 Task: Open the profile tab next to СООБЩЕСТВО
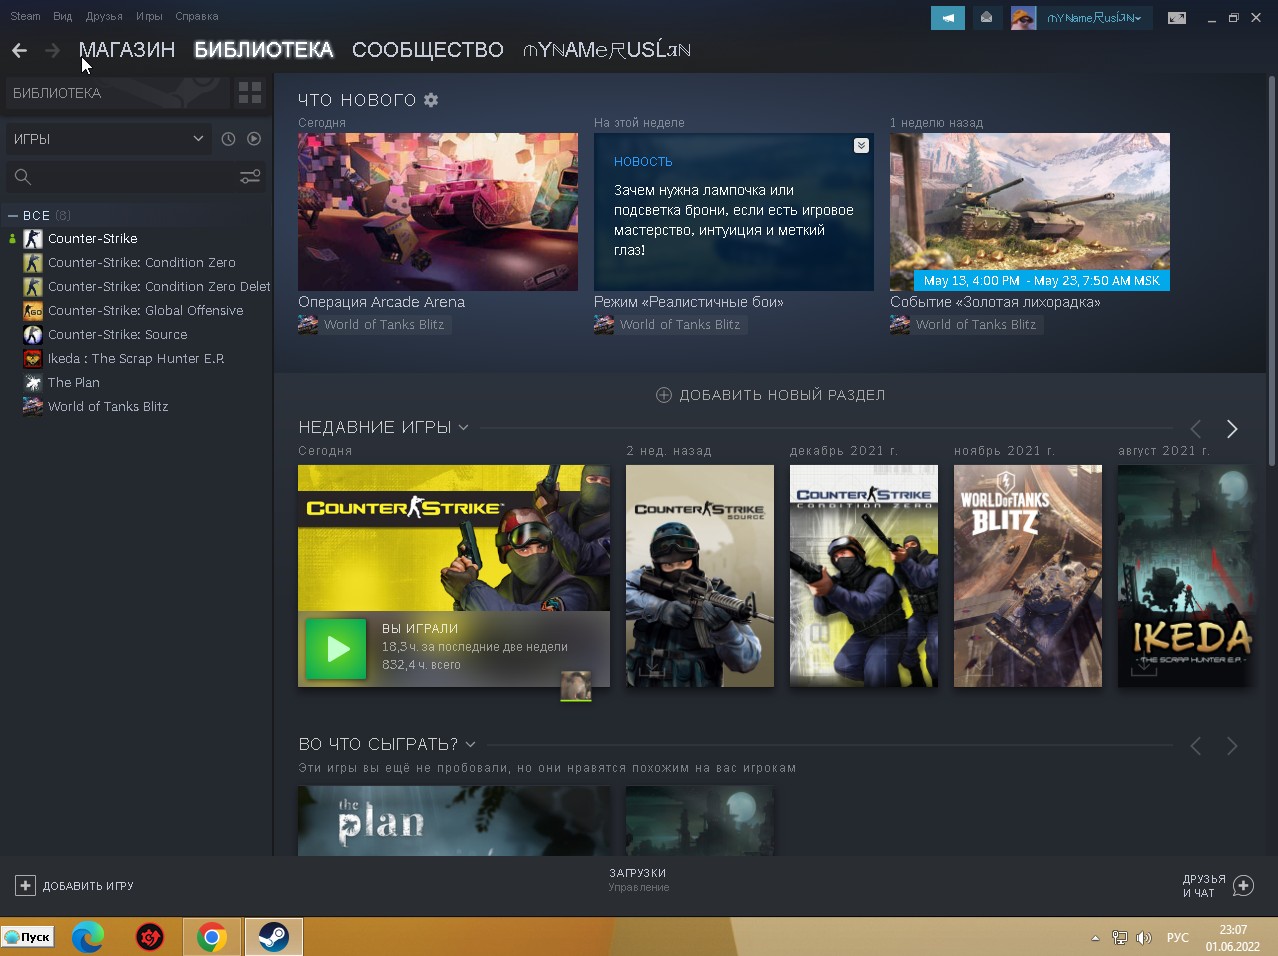607,50
